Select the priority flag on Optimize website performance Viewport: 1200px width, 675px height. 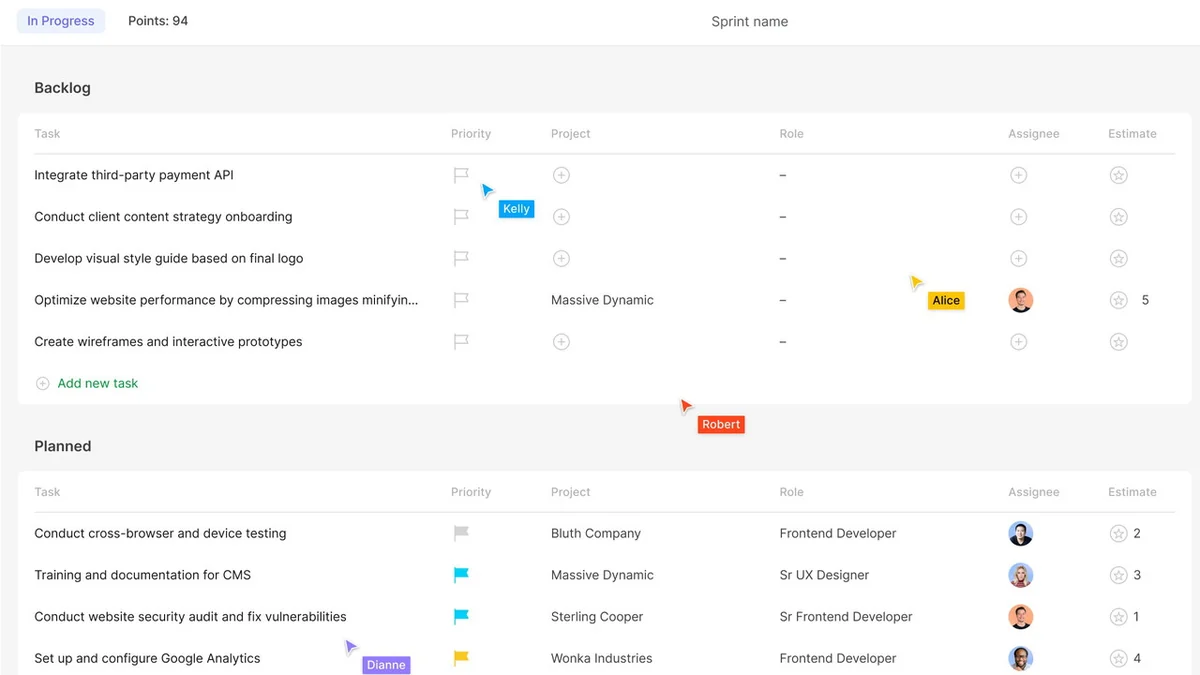coord(461,300)
